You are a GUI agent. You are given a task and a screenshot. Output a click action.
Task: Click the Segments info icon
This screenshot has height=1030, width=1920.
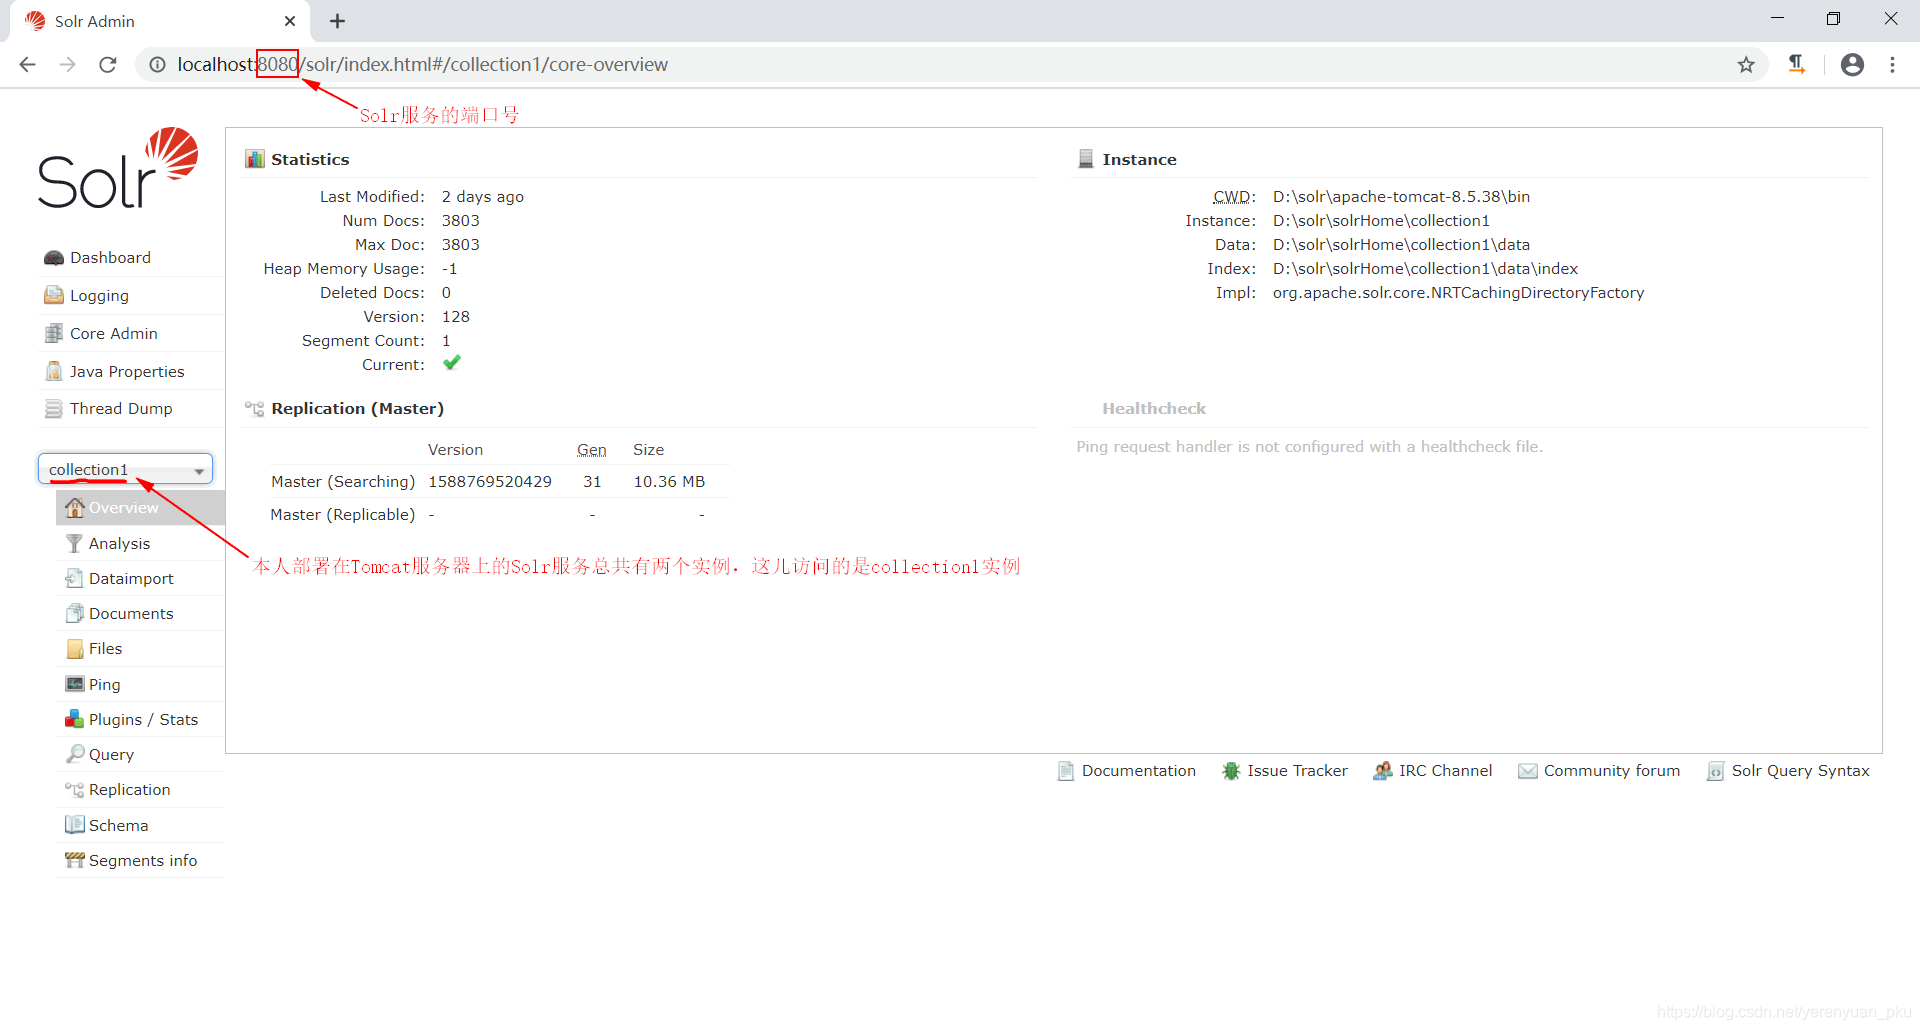[75, 860]
